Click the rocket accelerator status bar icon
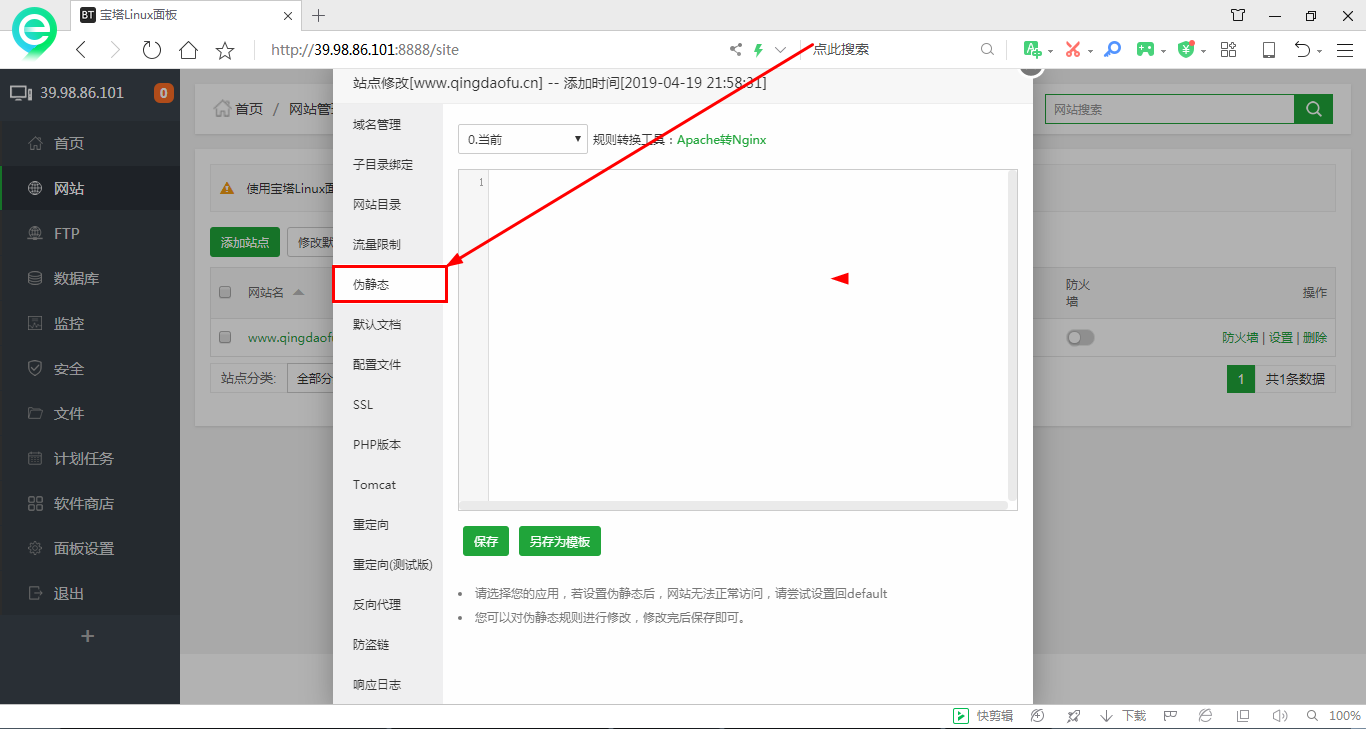The width and height of the screenshot is (1366, 729). pyautogui.click(x=1073, y=716)
